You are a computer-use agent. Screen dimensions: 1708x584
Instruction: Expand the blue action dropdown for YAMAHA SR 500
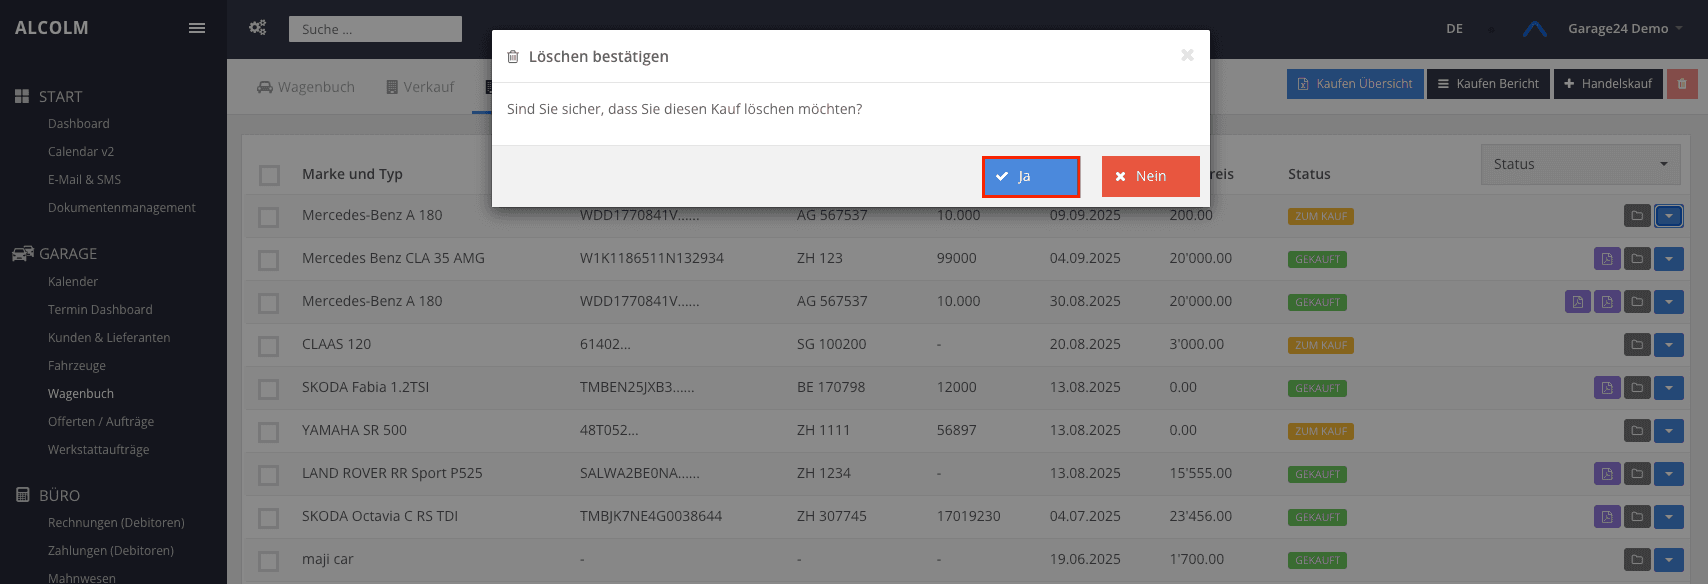[1669, 431]
